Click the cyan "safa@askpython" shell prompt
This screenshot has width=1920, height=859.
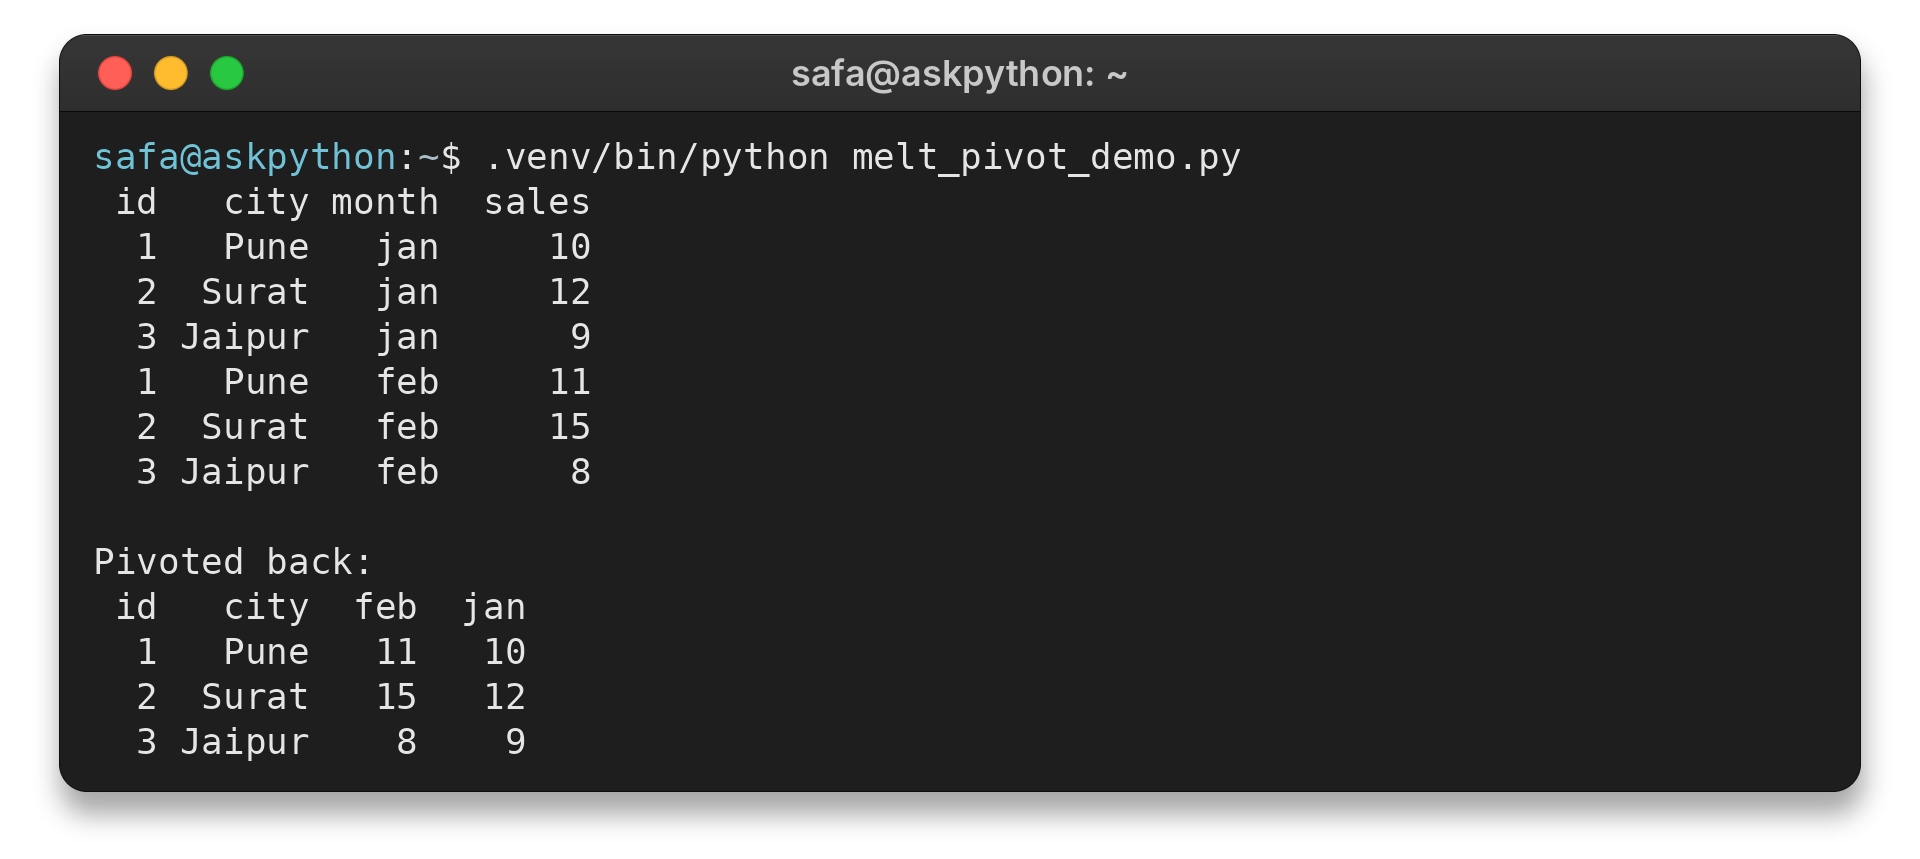click(246, 157)
